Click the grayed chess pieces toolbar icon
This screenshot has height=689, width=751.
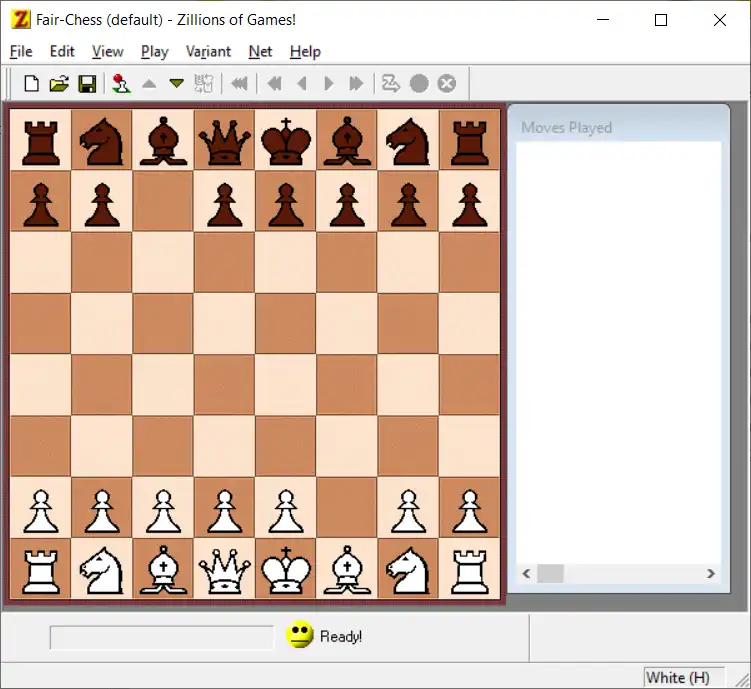[204, 84]
